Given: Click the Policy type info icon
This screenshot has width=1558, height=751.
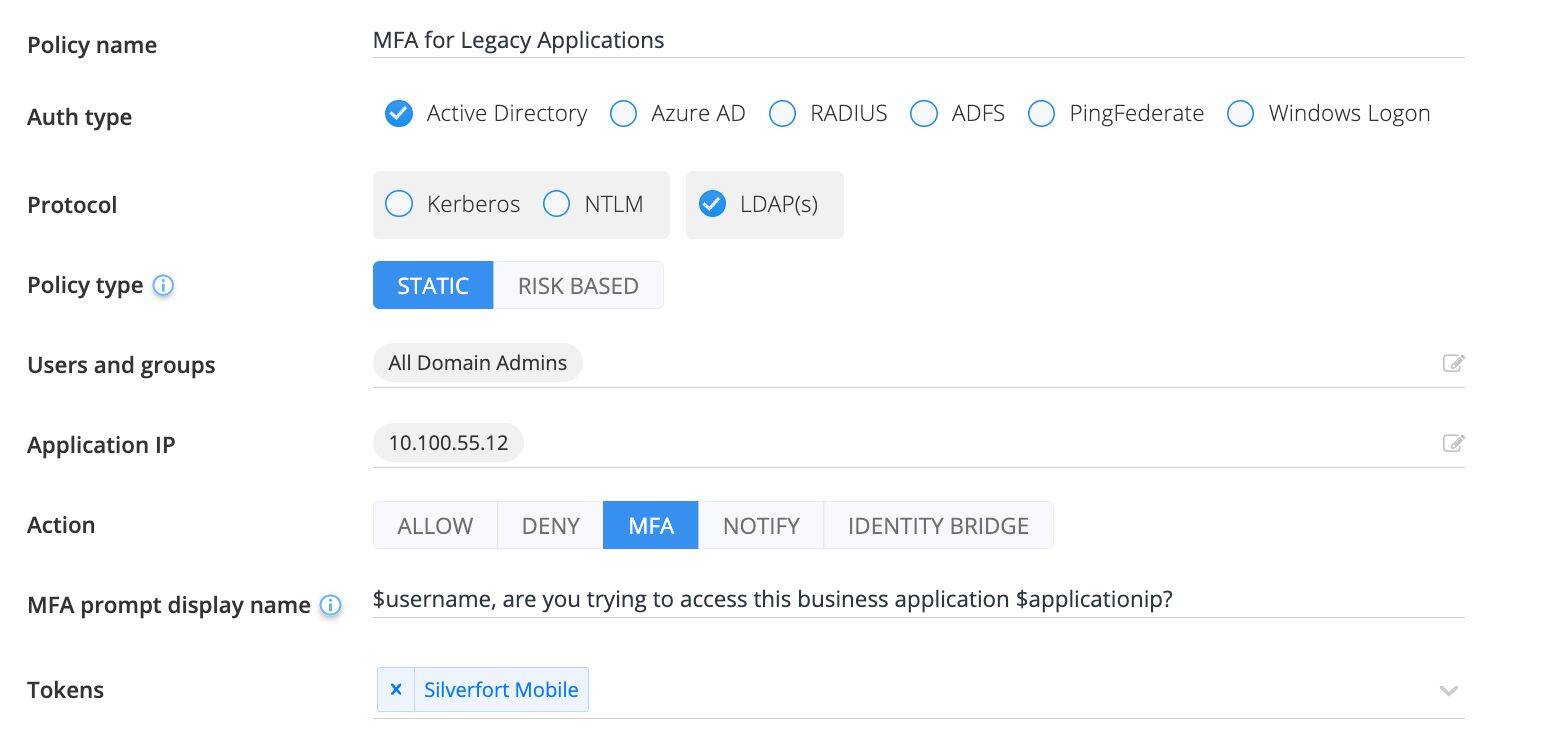Looking at the screenshot, I should pyautogui.click(x=163, y=286).
